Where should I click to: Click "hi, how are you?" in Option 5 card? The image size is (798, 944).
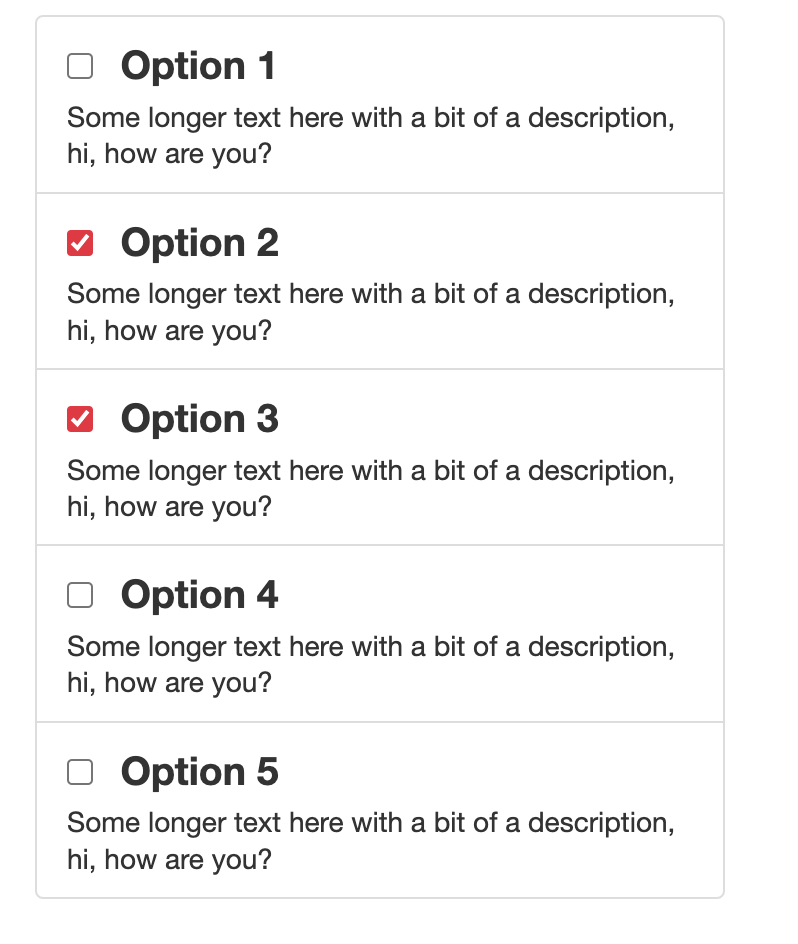[169, 860]
